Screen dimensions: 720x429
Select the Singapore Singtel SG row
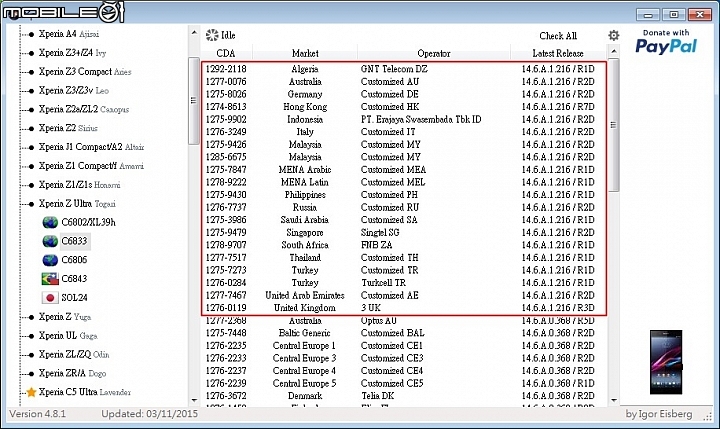(x=404, y=232)
